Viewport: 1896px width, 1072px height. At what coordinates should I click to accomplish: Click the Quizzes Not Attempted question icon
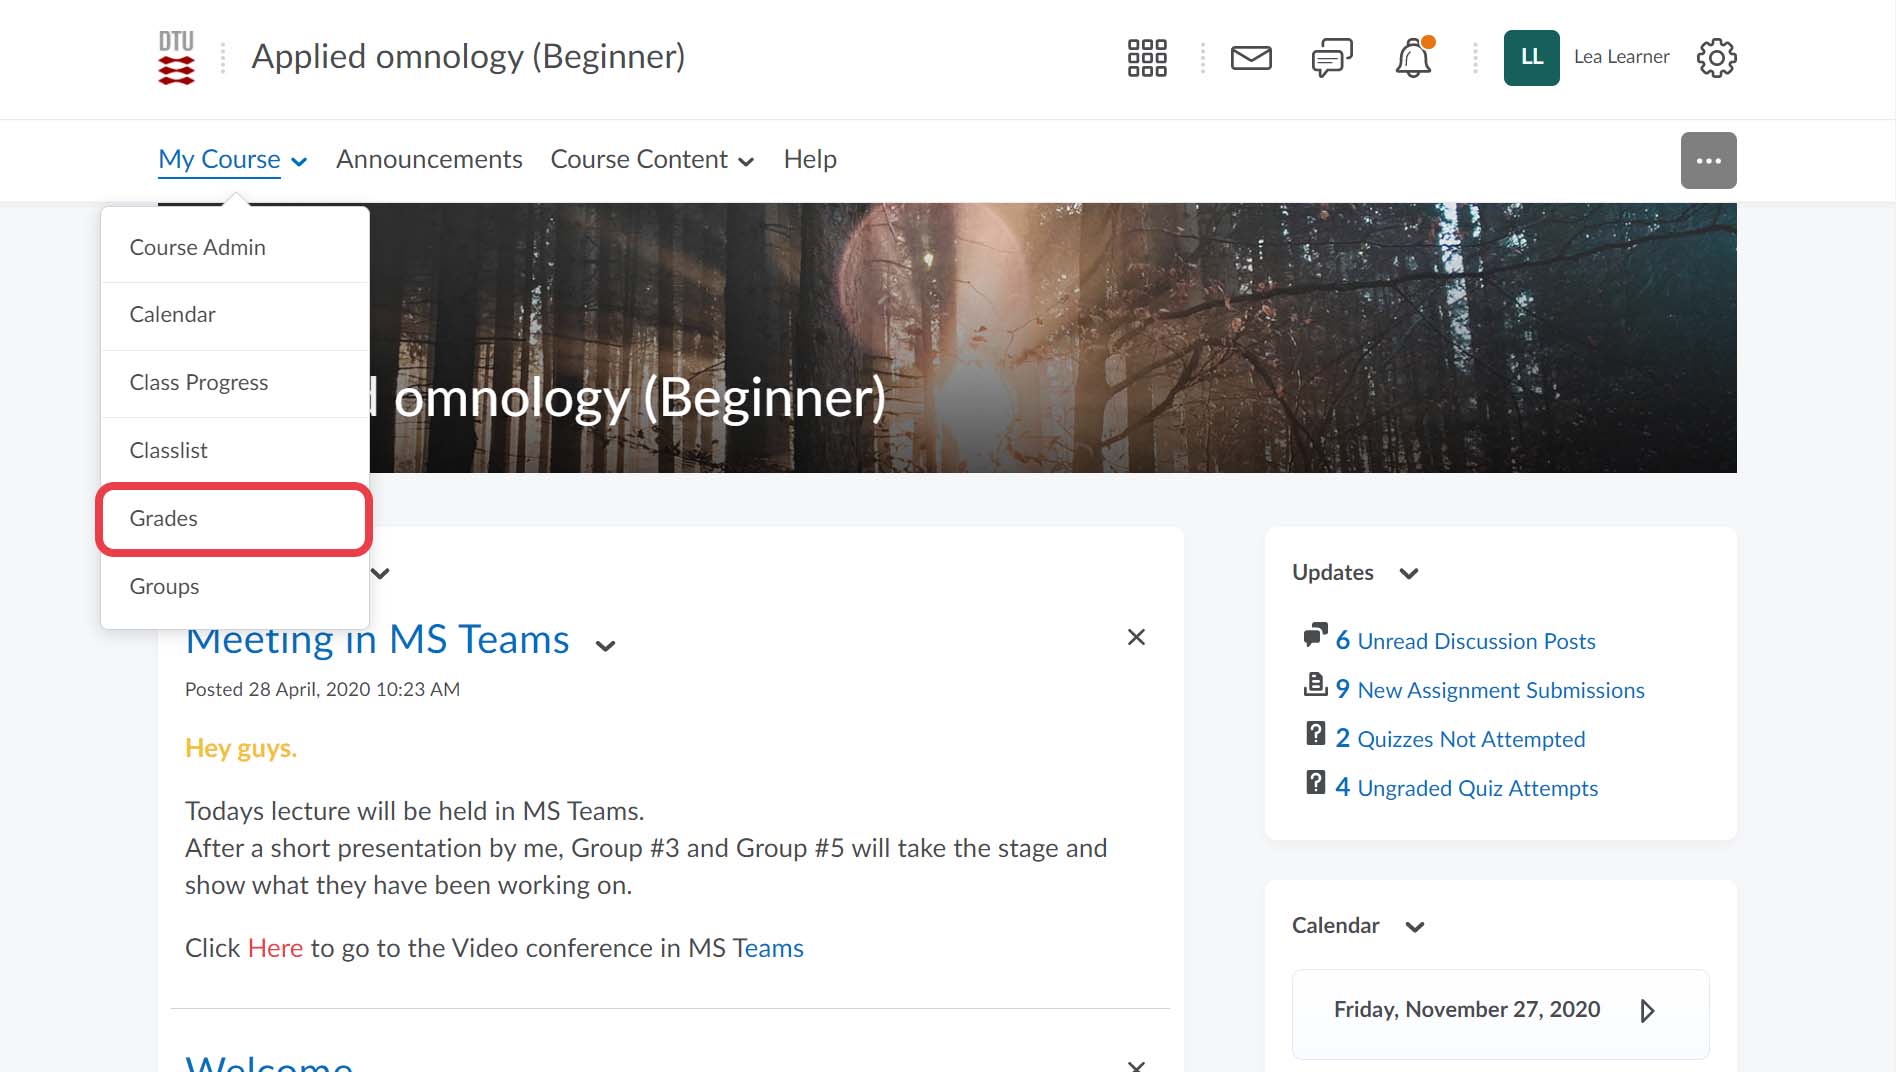point(1316,734)
